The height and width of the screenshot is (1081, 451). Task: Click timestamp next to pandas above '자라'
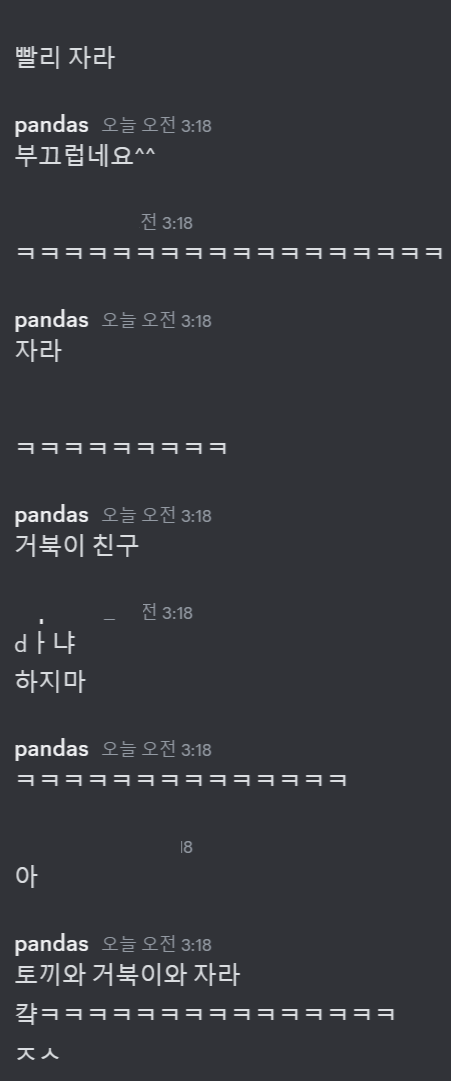pyautogui.click(x=157, y=321)
